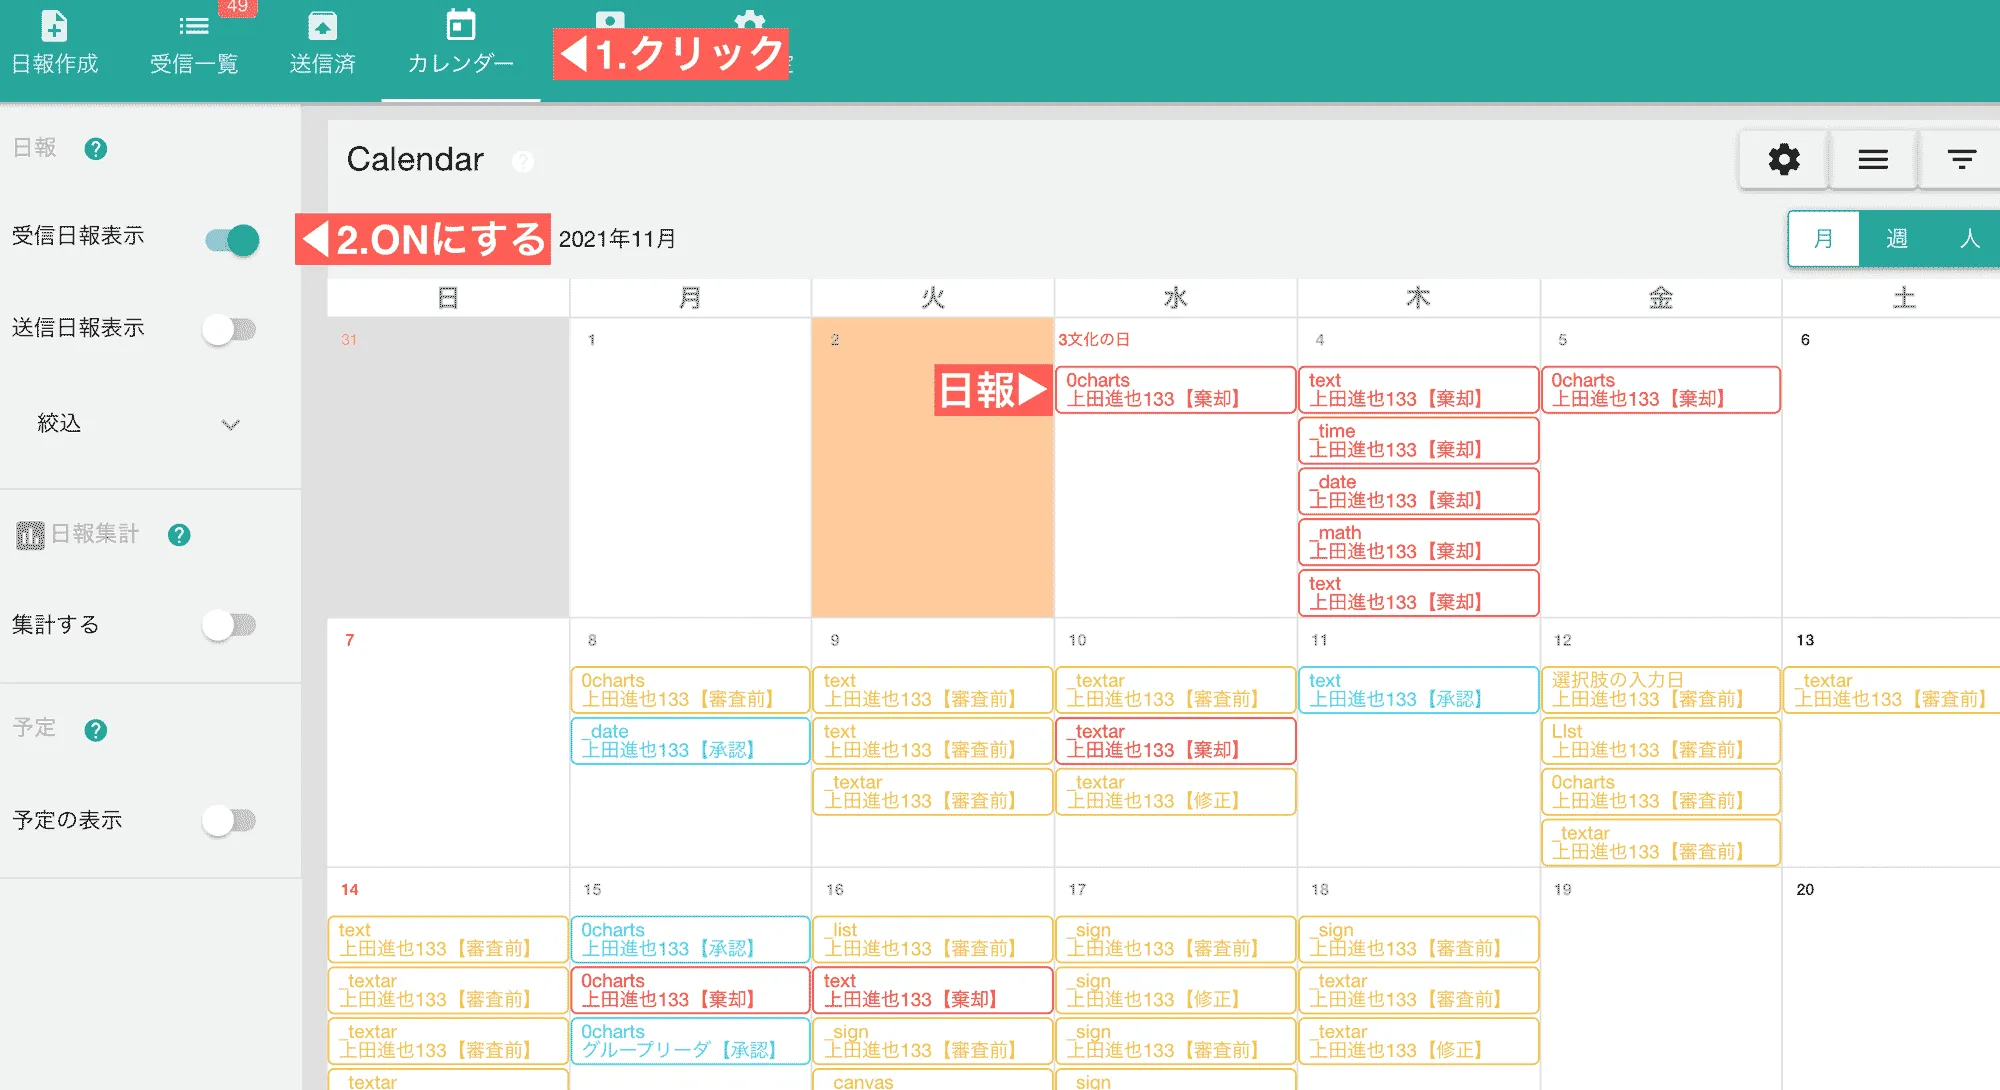Open the help icon beside 予定
Image resolution: width=2000 pixels, height=1090 pixels.
pyautogui.click(x=95, y=730)
